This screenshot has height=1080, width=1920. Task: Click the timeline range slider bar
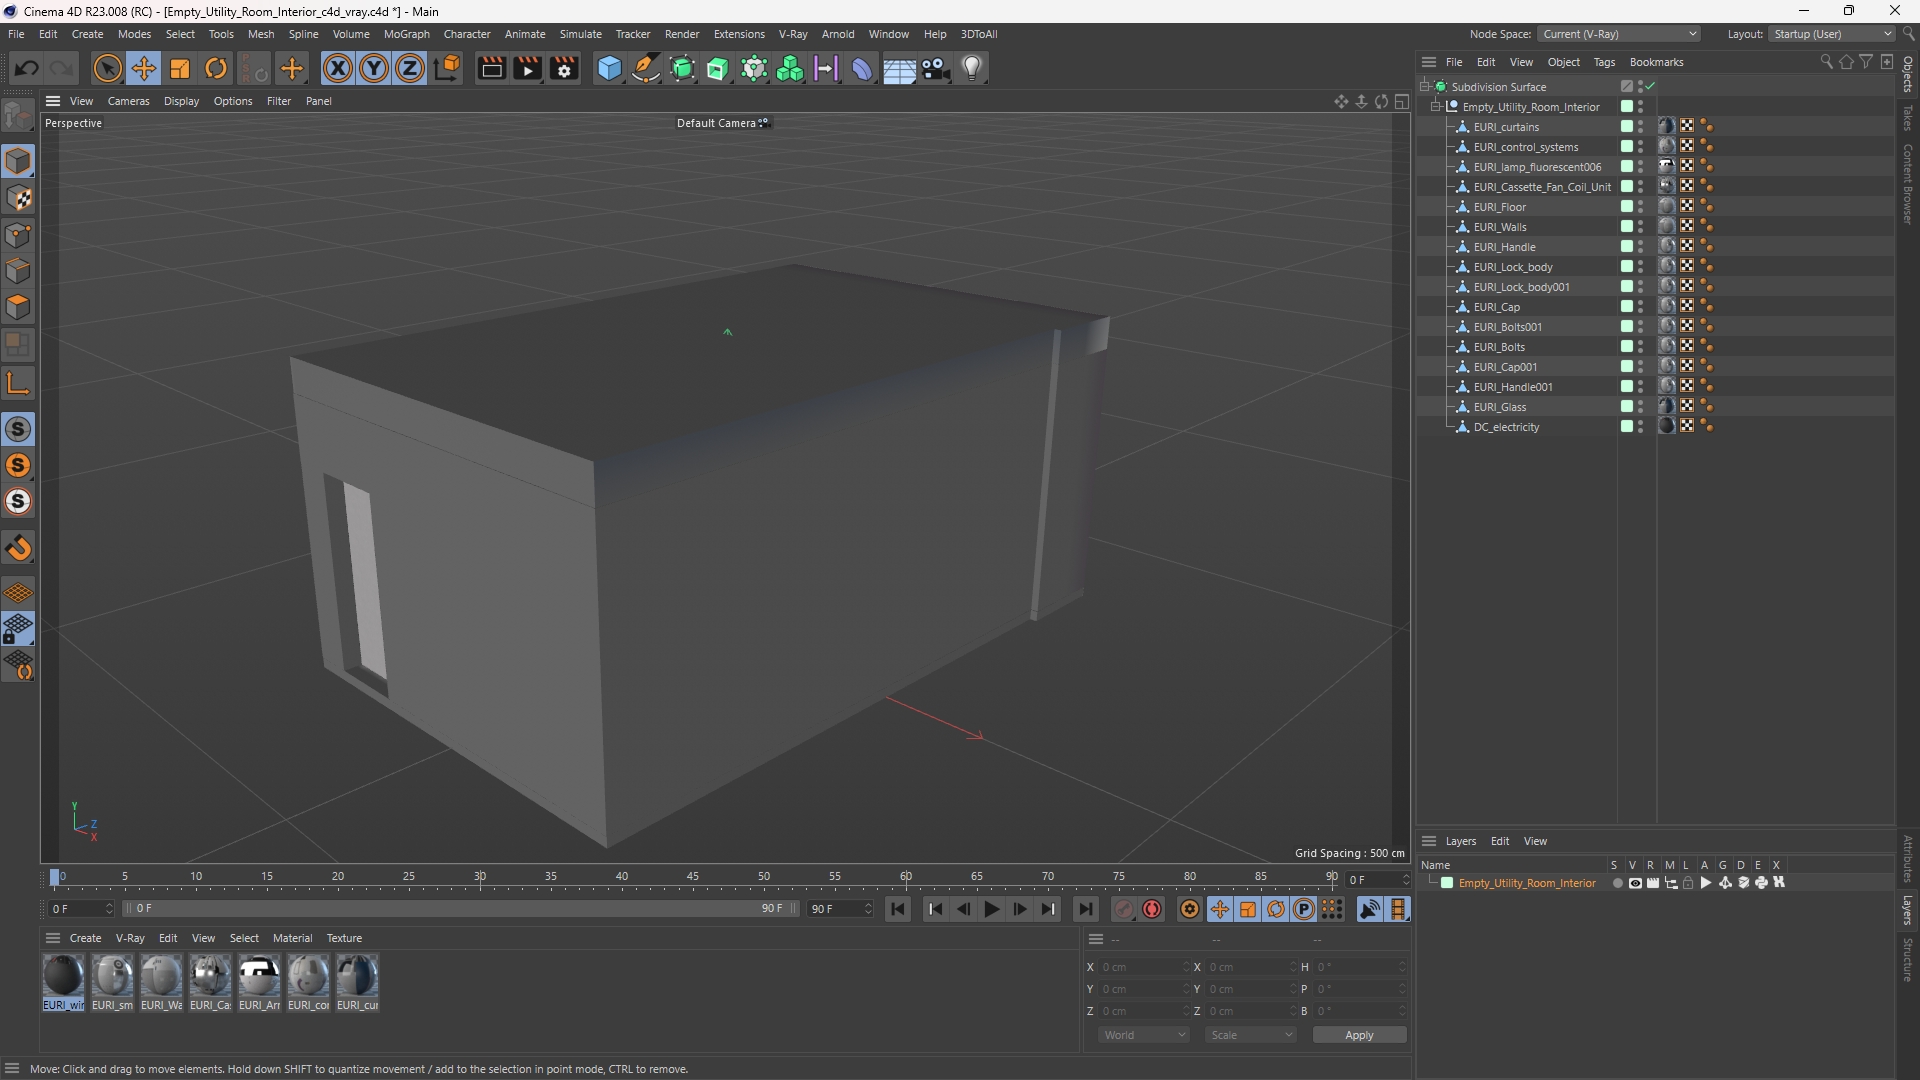coord(460,909)
